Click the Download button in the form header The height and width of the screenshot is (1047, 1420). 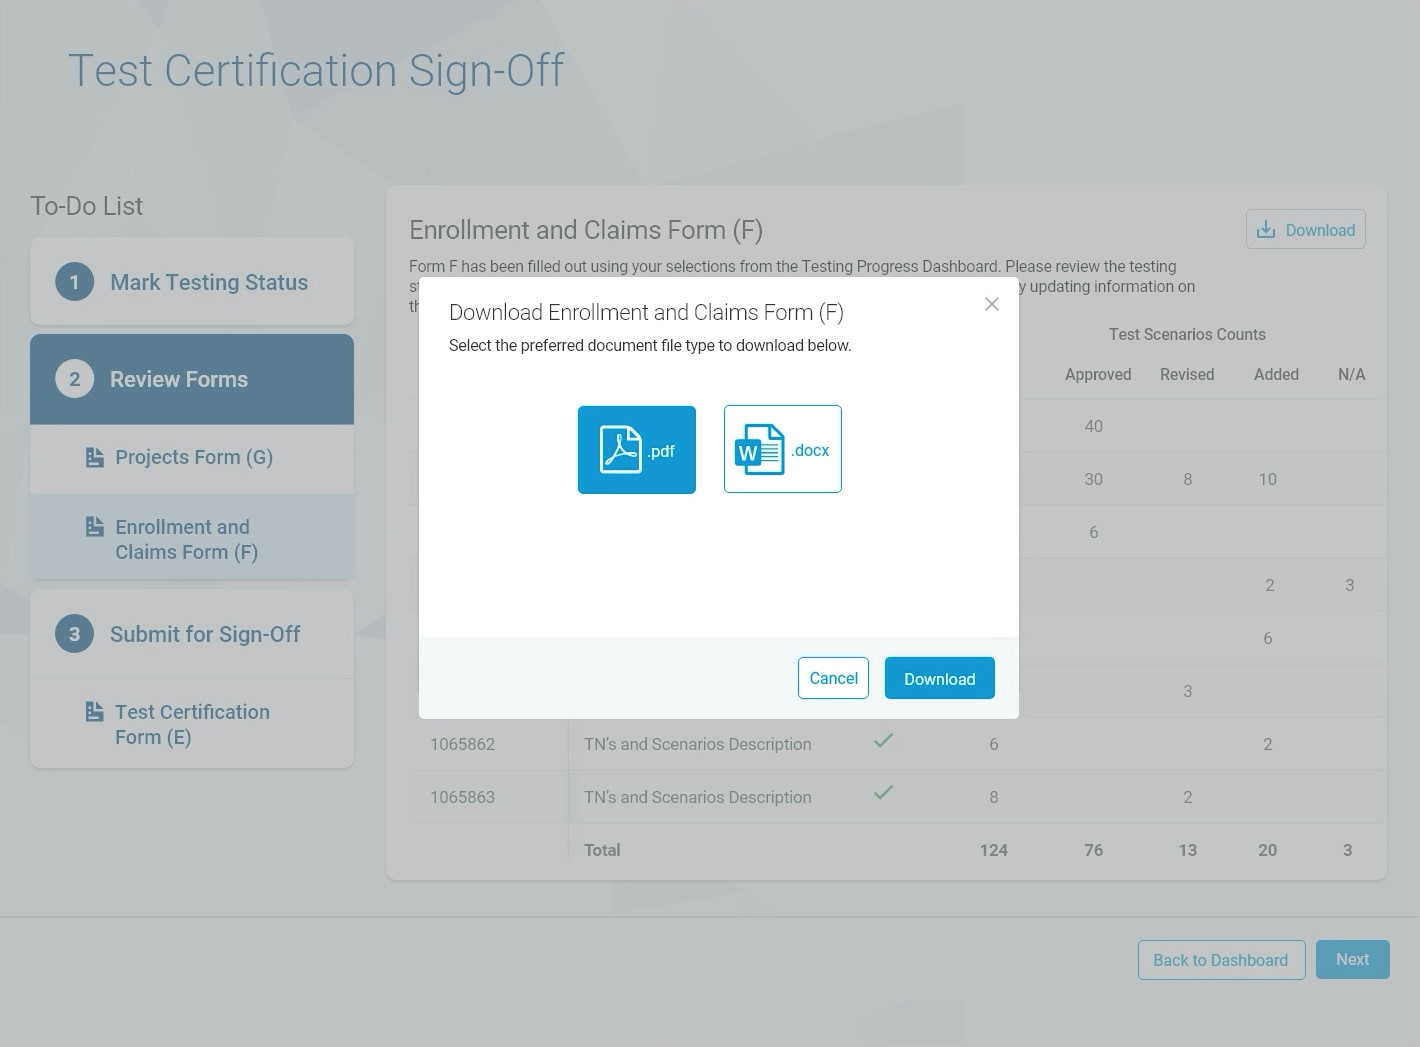pyautogui.click(x=1305, y=230)
